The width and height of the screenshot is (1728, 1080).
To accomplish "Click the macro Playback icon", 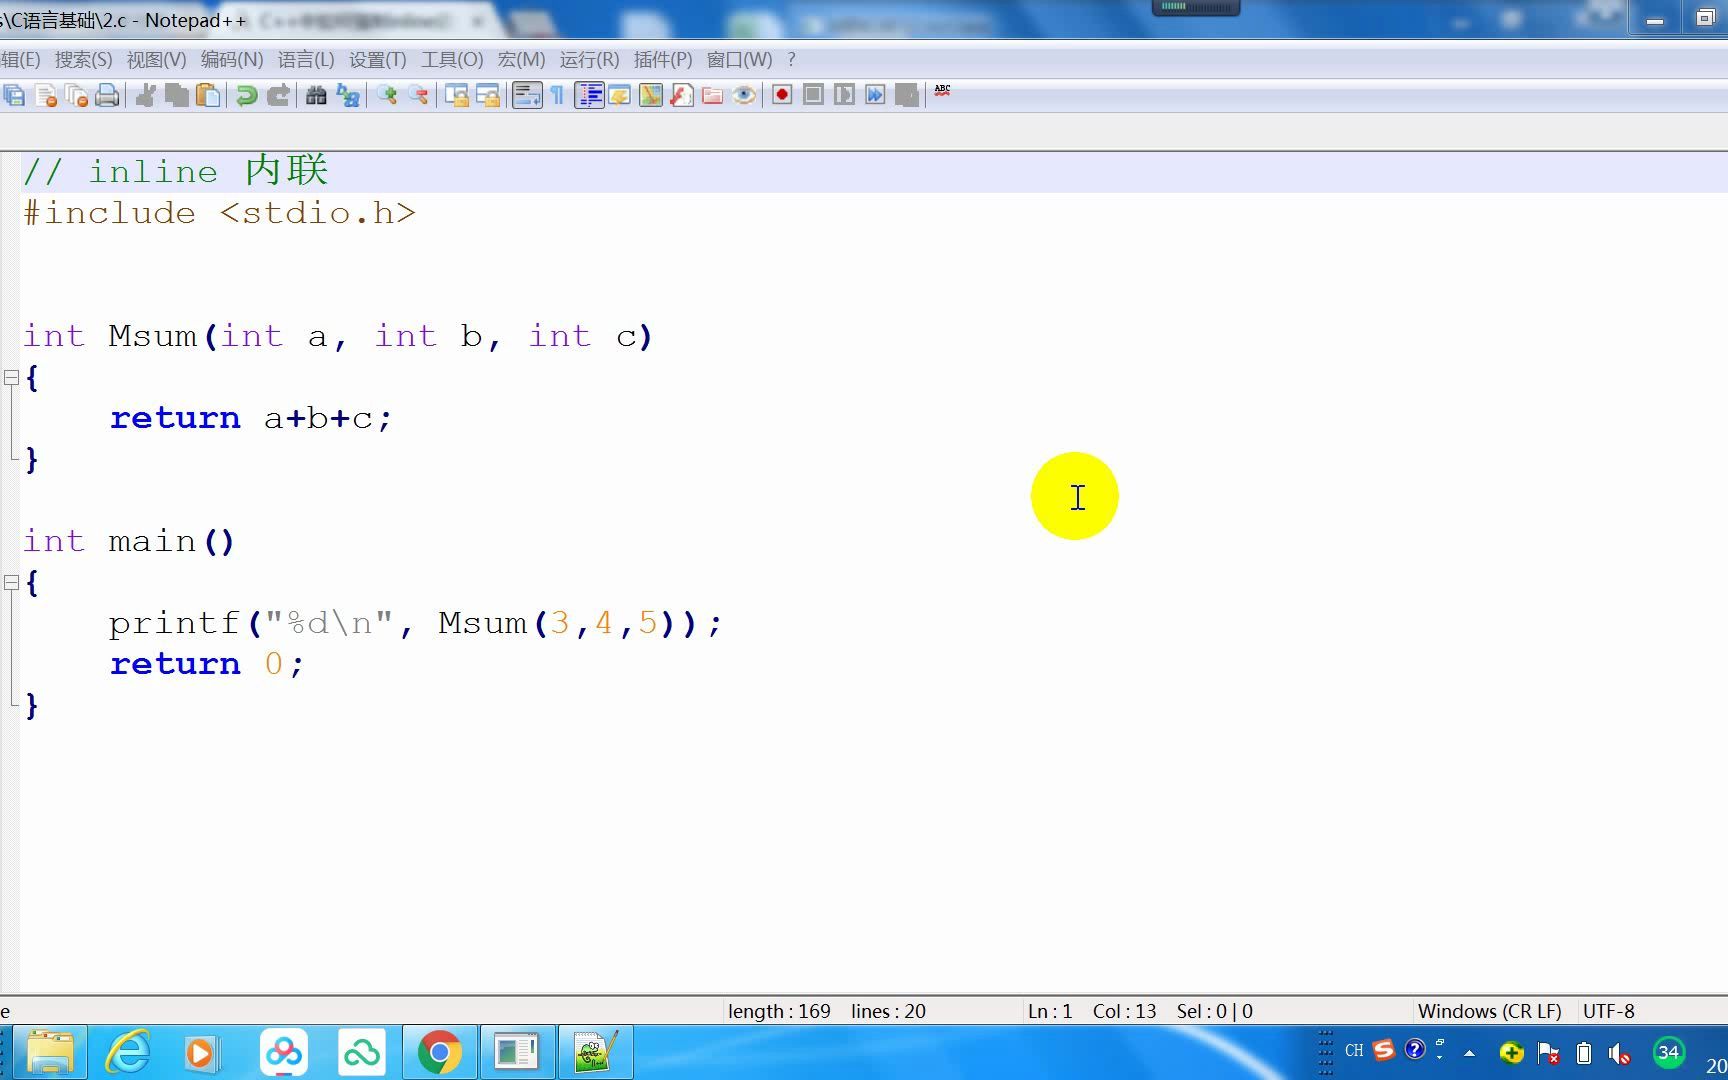I will pos(845,95).
